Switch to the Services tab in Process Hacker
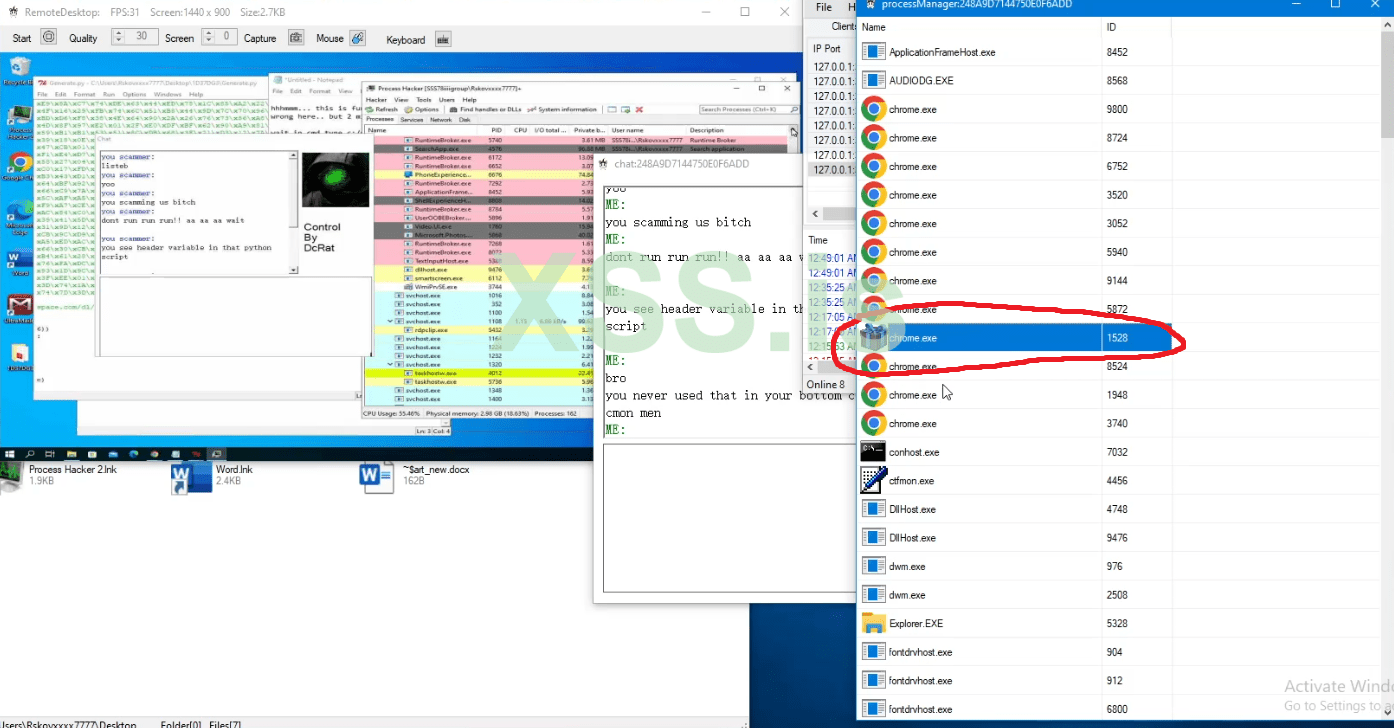The image size is (1394, 728). coord(411,119)
